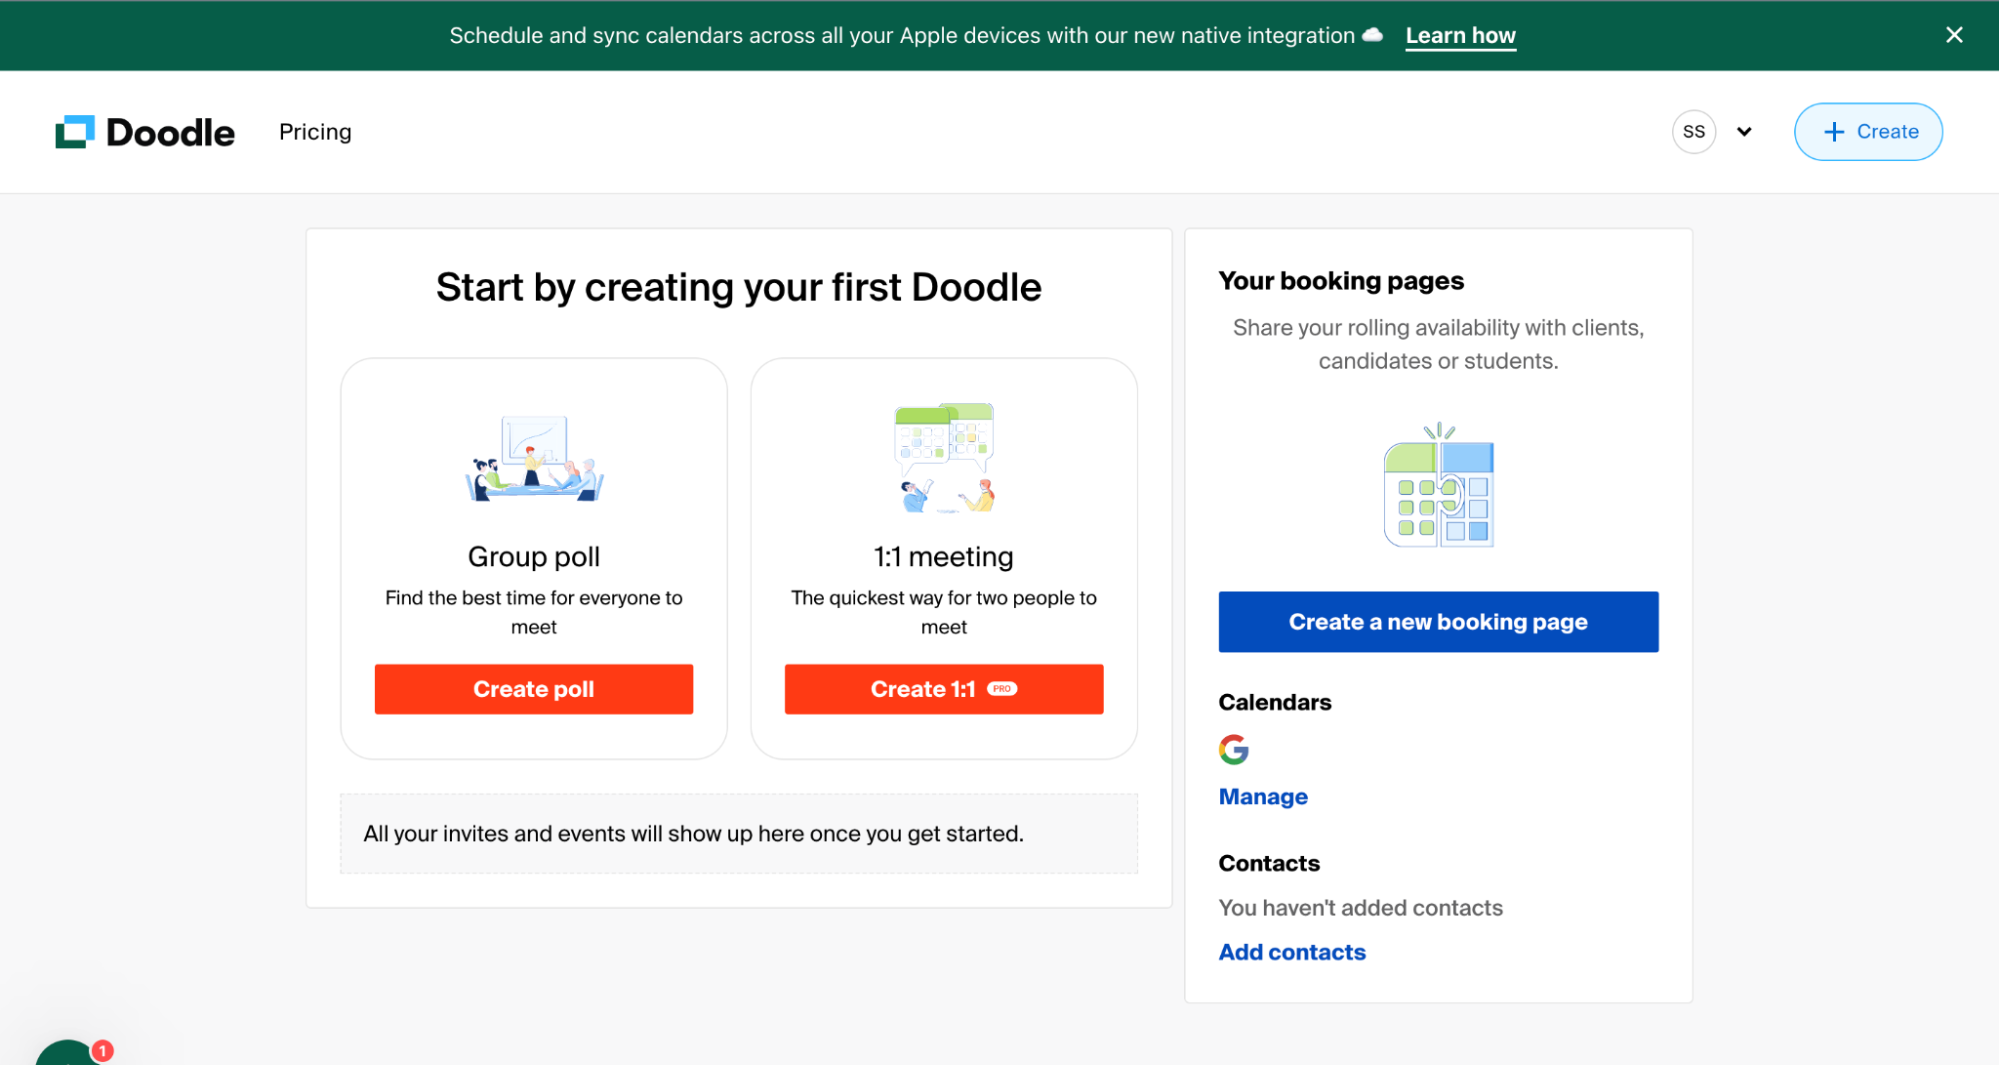Click the chat widget notification badge

click(x=101, y=1051)
